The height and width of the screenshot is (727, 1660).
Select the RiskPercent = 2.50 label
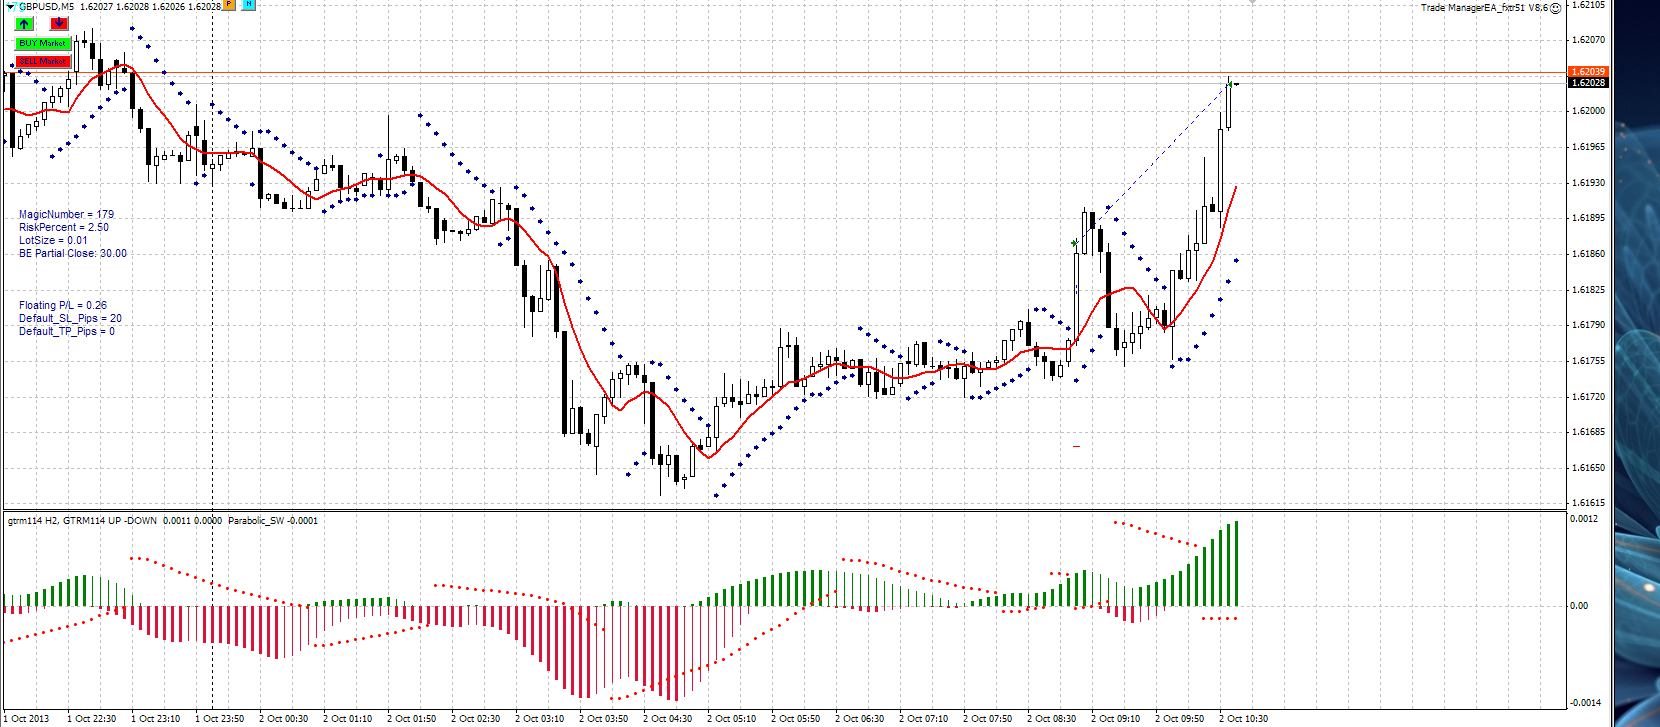click(x=64, y=227)
